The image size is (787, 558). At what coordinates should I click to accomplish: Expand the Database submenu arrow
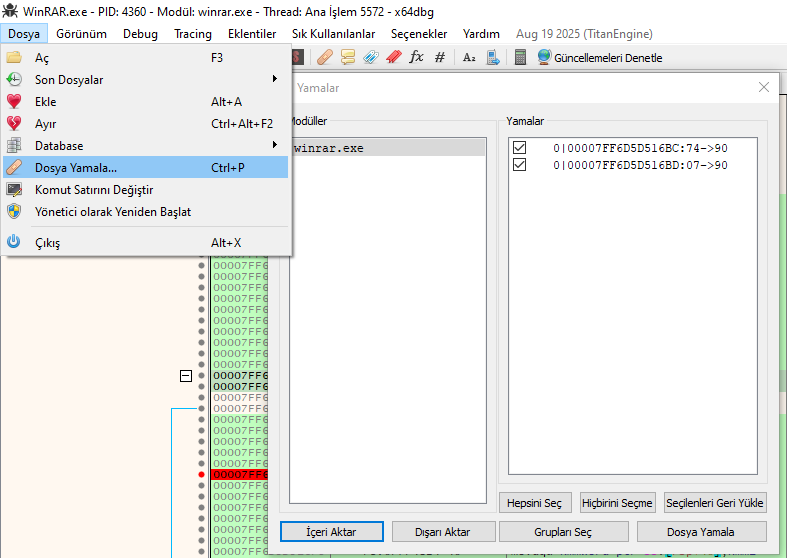(275, 145)
